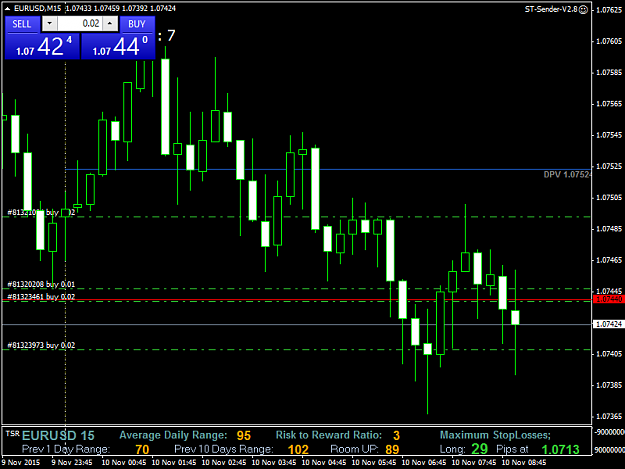Click the red 1.07440 price marker
Viewport: 625px width, 469px height.
coord(608,299)
